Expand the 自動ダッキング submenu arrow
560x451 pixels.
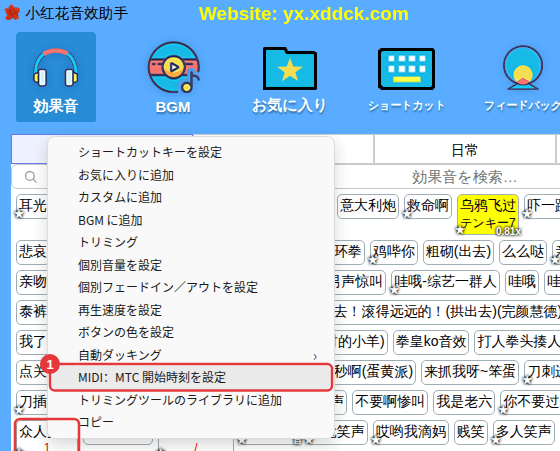pos(315,356)
